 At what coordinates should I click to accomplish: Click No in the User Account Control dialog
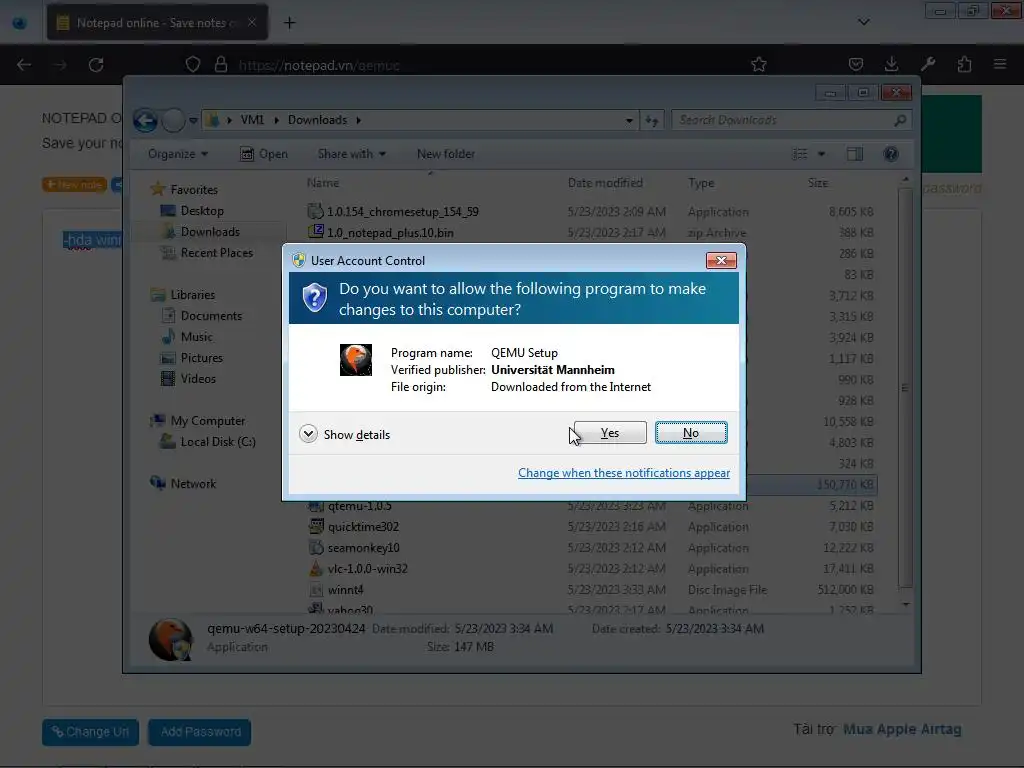click(x=691, y=433)
